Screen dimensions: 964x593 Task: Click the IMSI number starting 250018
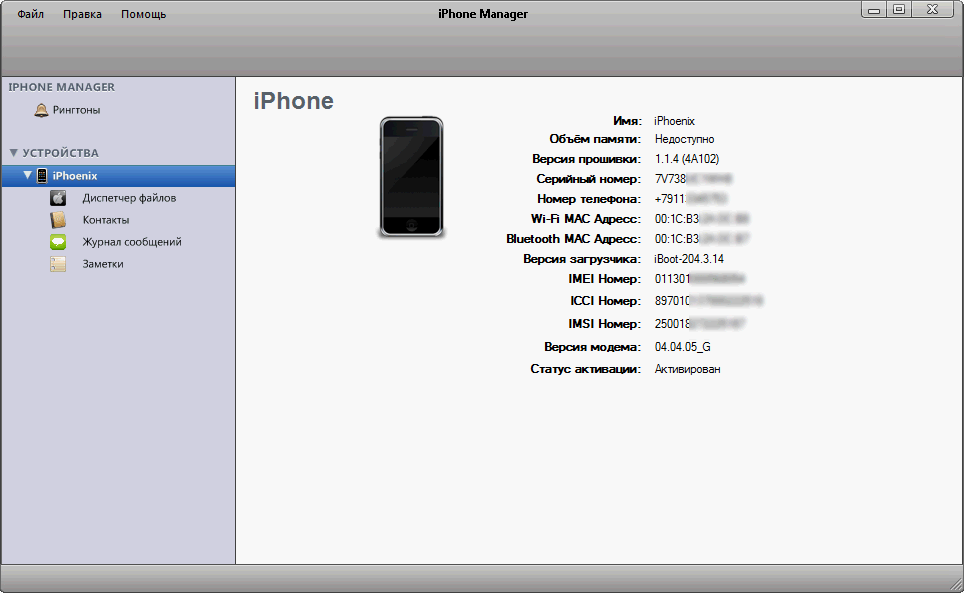[x=700, y=324]
